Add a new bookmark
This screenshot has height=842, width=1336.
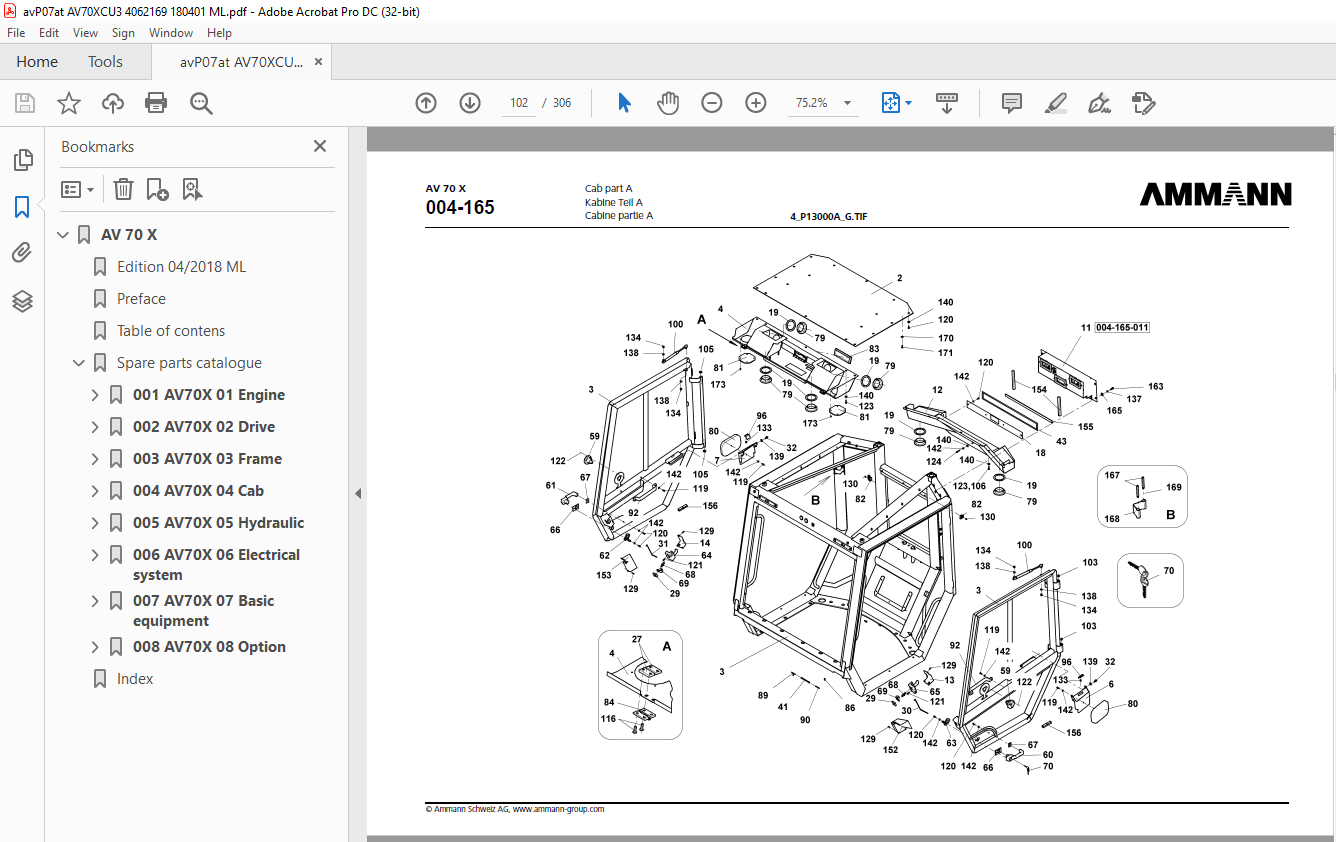point(157,189)
